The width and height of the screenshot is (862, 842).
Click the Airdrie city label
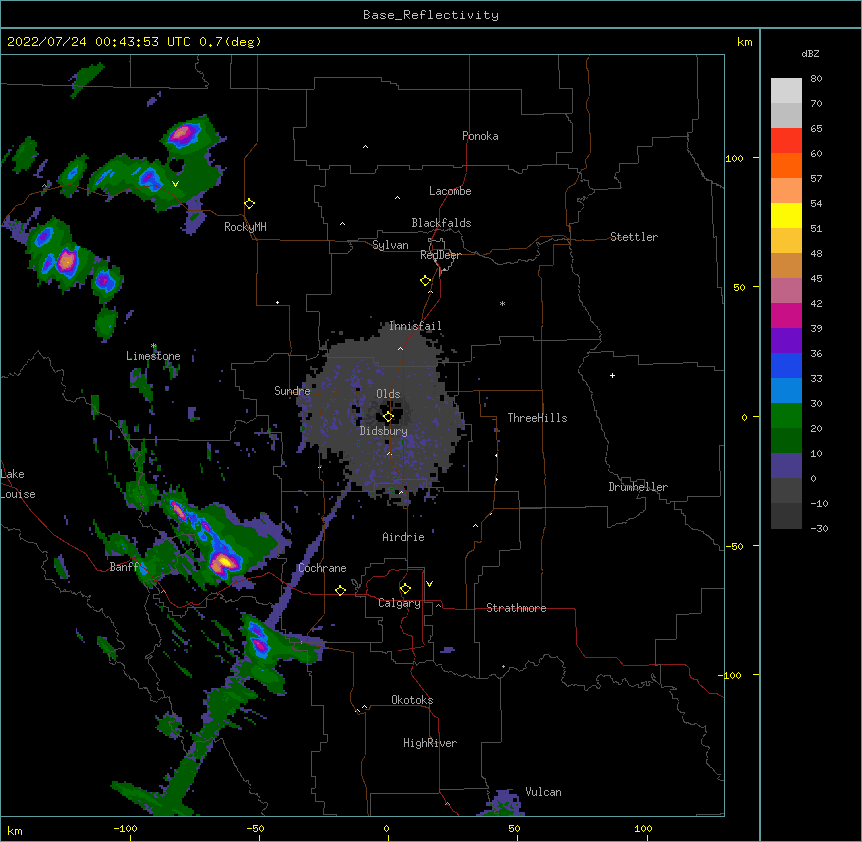tap(404, 537)
